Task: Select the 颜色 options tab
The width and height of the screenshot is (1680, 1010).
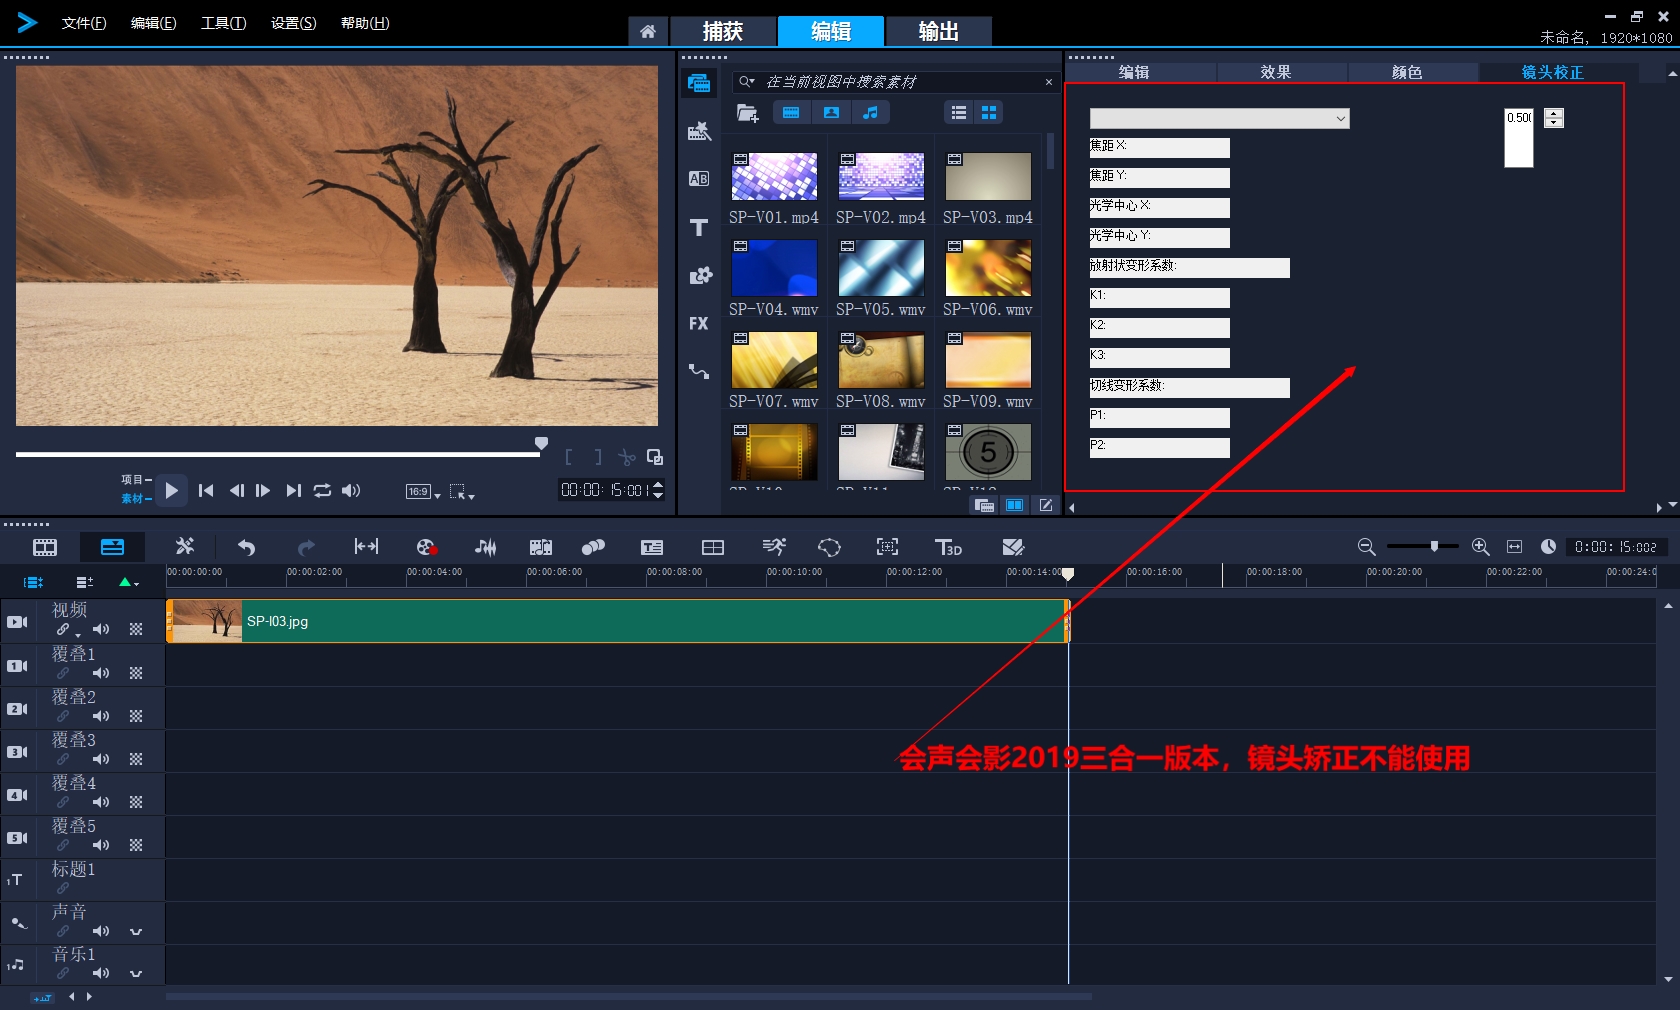Action: [x=1407, y=72]
